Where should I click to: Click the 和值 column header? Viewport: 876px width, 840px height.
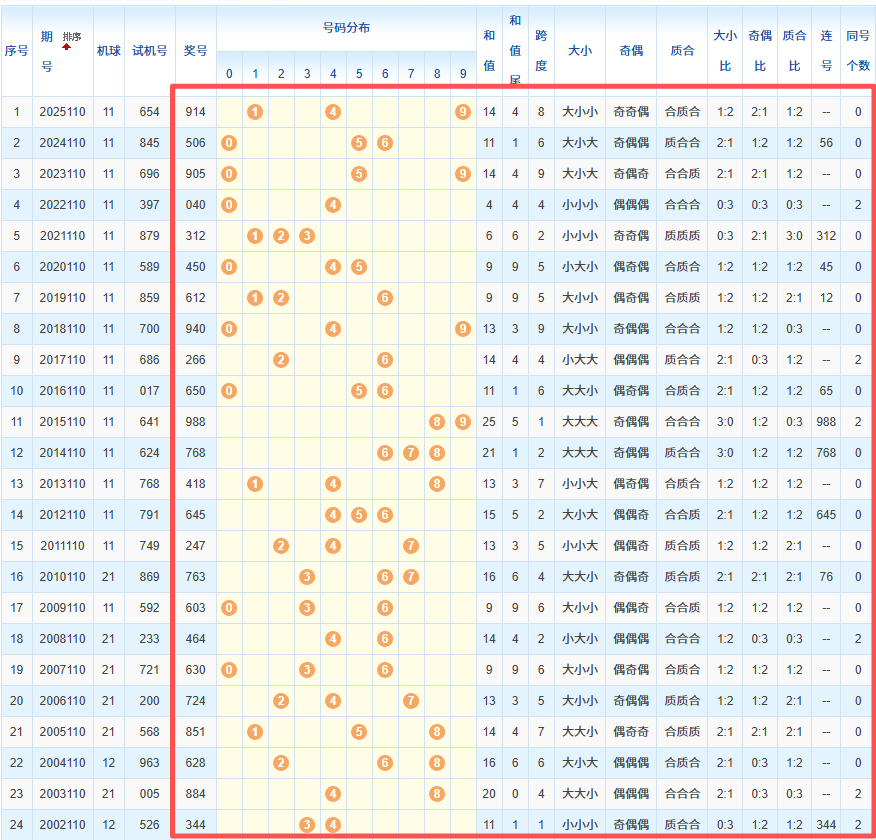coord(488,50)
